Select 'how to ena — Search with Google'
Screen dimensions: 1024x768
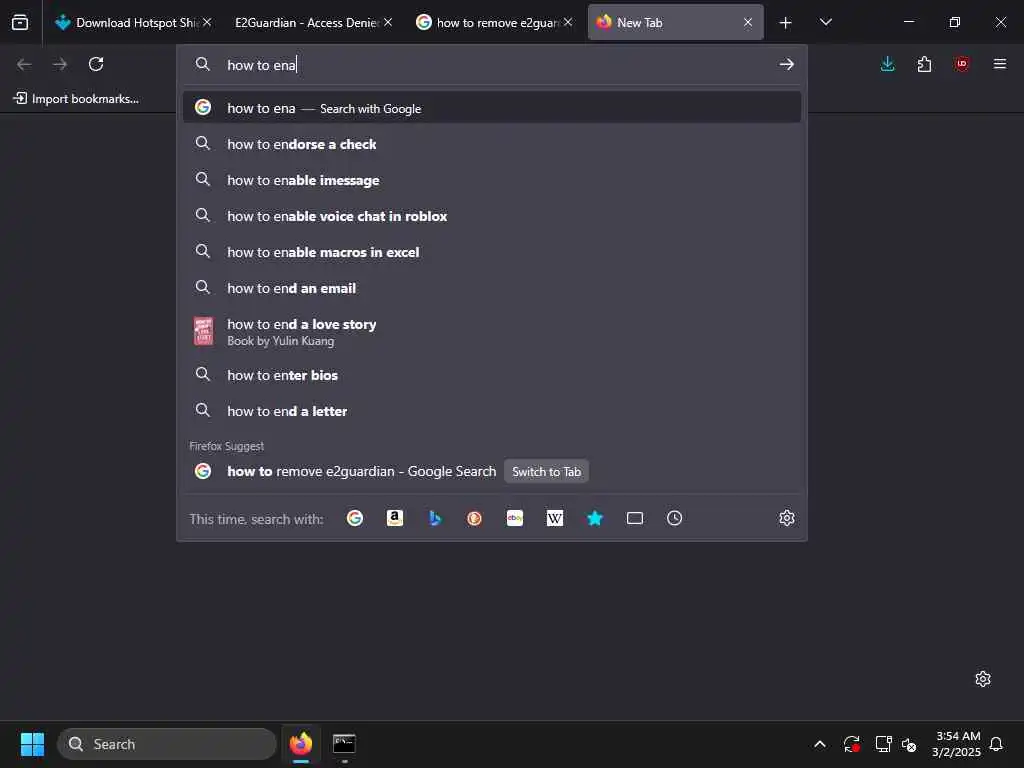point(492,108)
